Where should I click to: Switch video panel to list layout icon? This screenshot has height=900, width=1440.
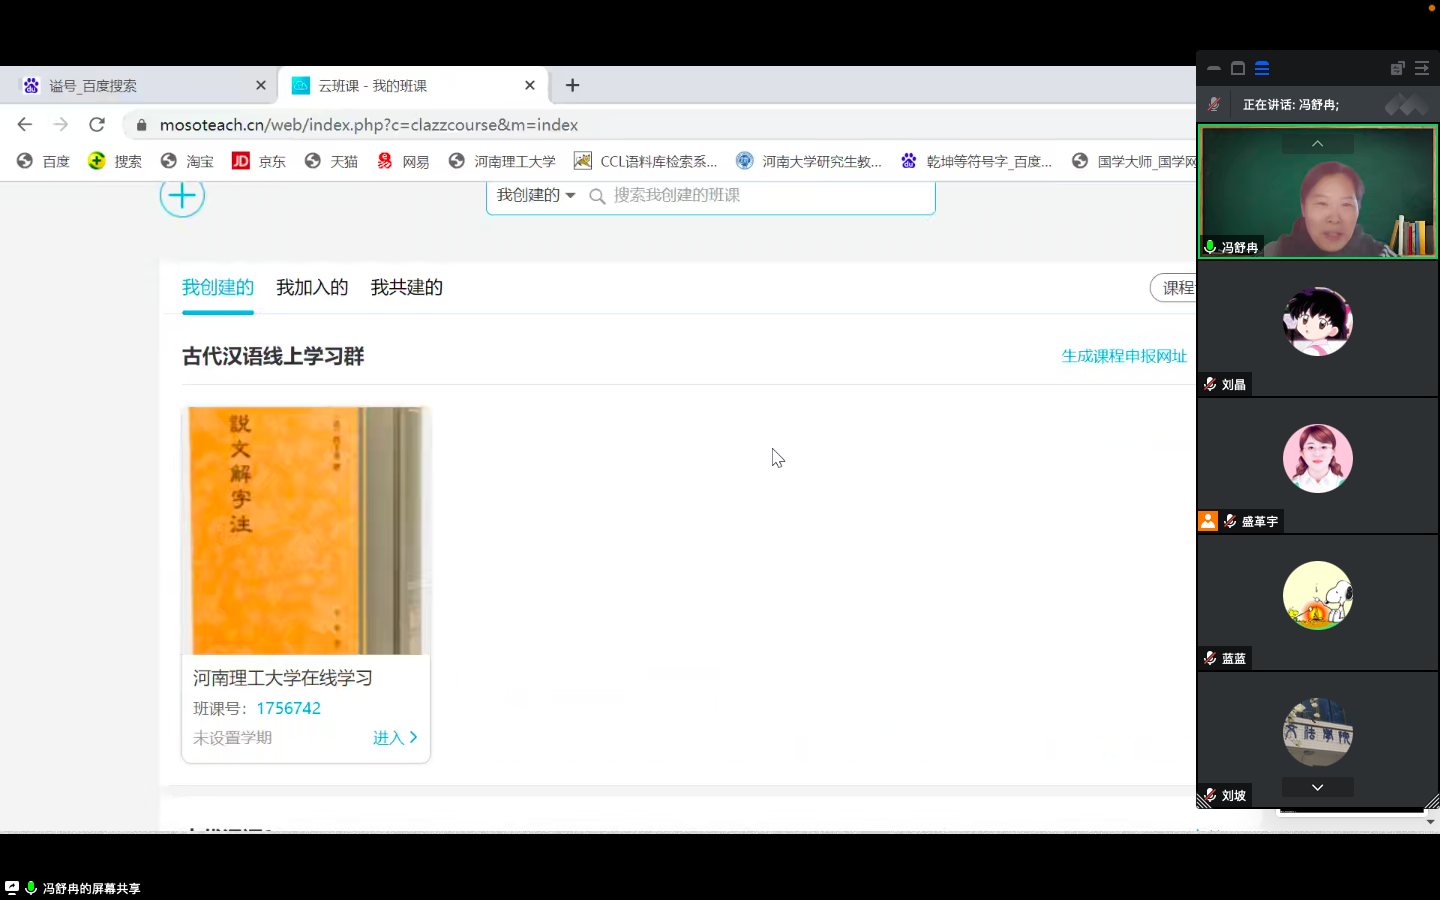tap(1262, 68)
